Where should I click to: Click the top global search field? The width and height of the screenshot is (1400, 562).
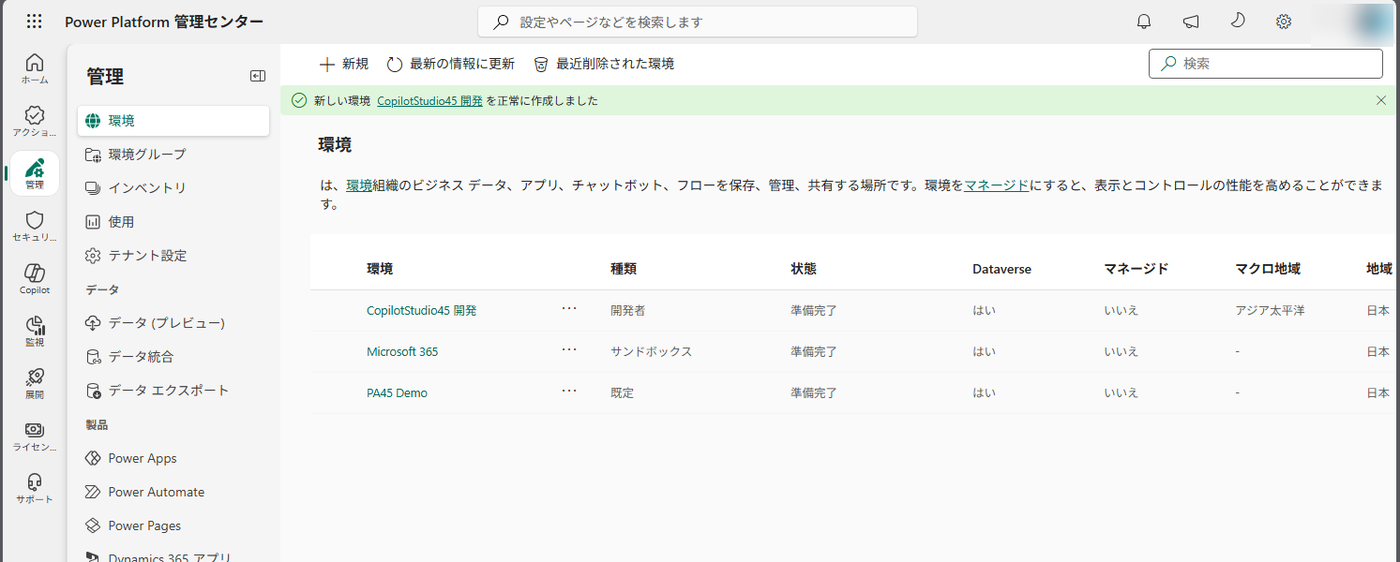coord(697,21)
